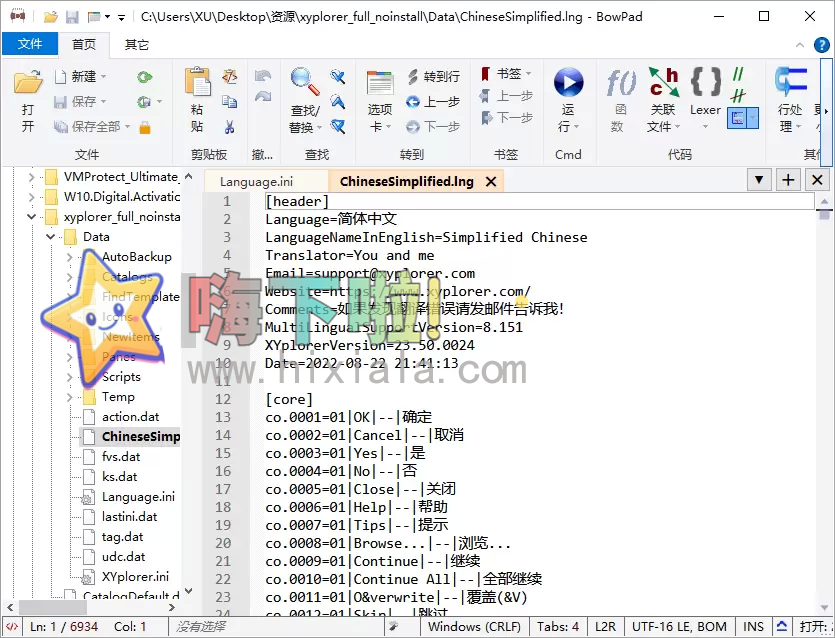Collapse the Data folder tree node
This screenshot has height=638, width=835.
coord(50,237)
